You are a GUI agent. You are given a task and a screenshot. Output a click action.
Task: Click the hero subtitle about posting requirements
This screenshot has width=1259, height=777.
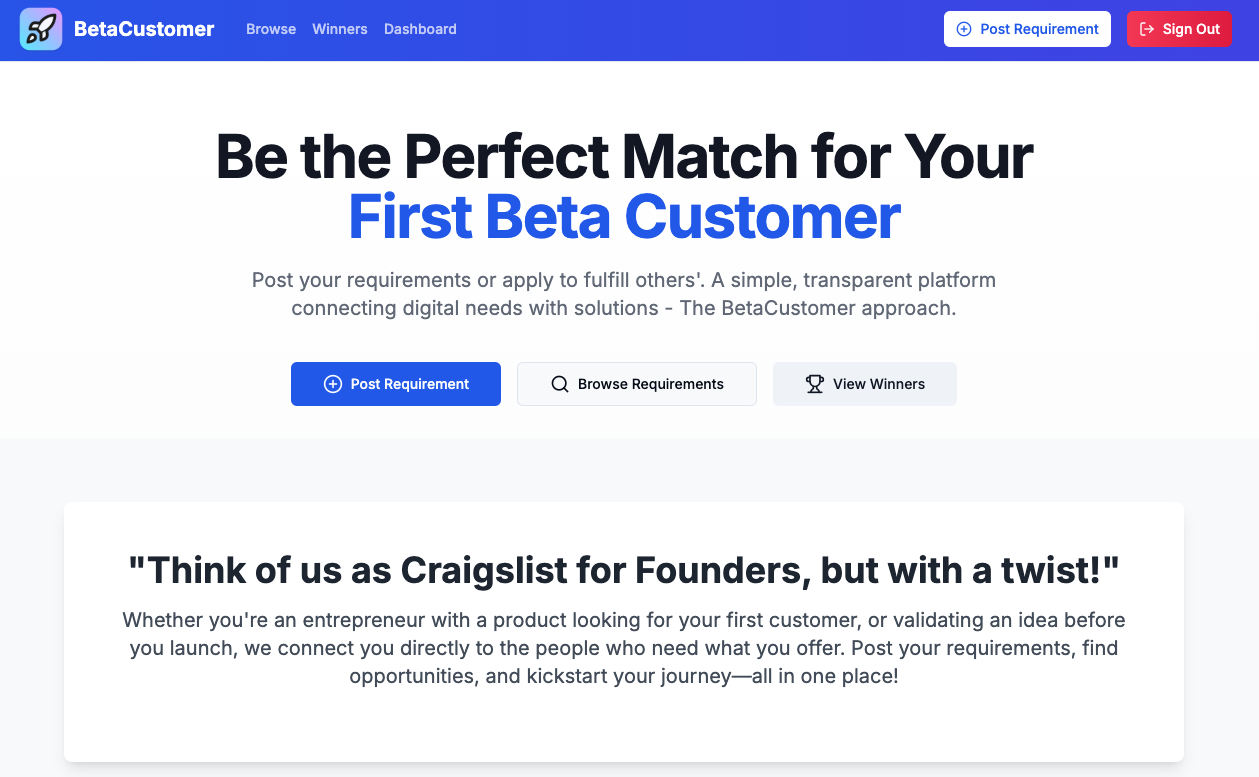pos(624,294)
